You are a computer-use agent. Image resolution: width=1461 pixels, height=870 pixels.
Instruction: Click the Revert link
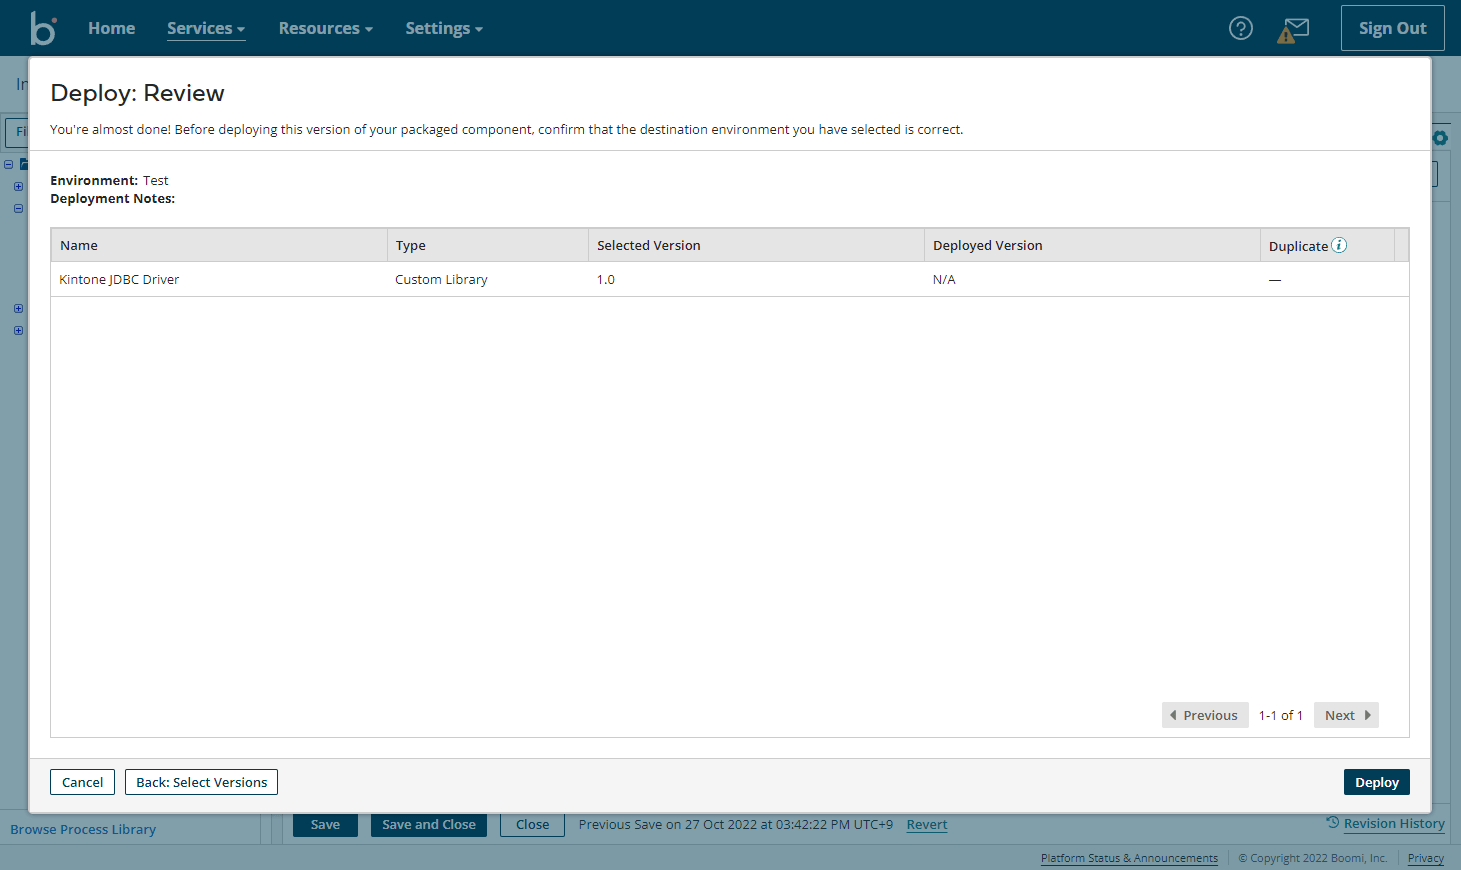coord(927,825)
